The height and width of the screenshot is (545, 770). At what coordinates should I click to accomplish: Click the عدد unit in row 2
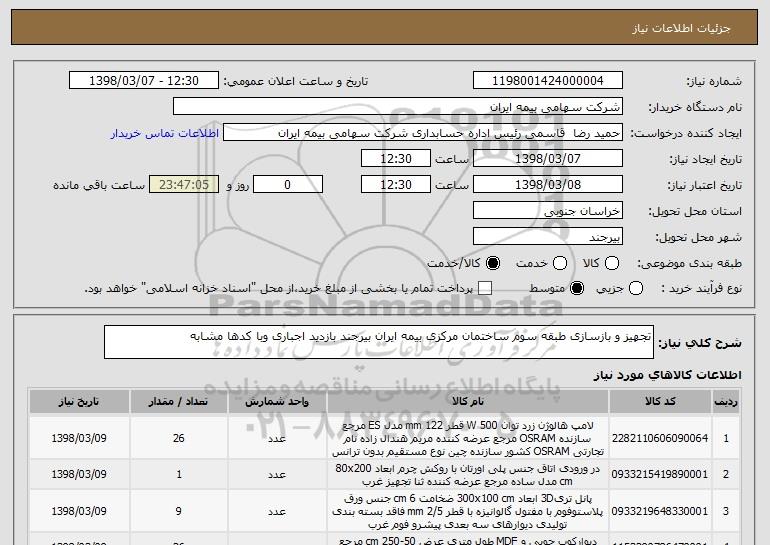[277, 475]
